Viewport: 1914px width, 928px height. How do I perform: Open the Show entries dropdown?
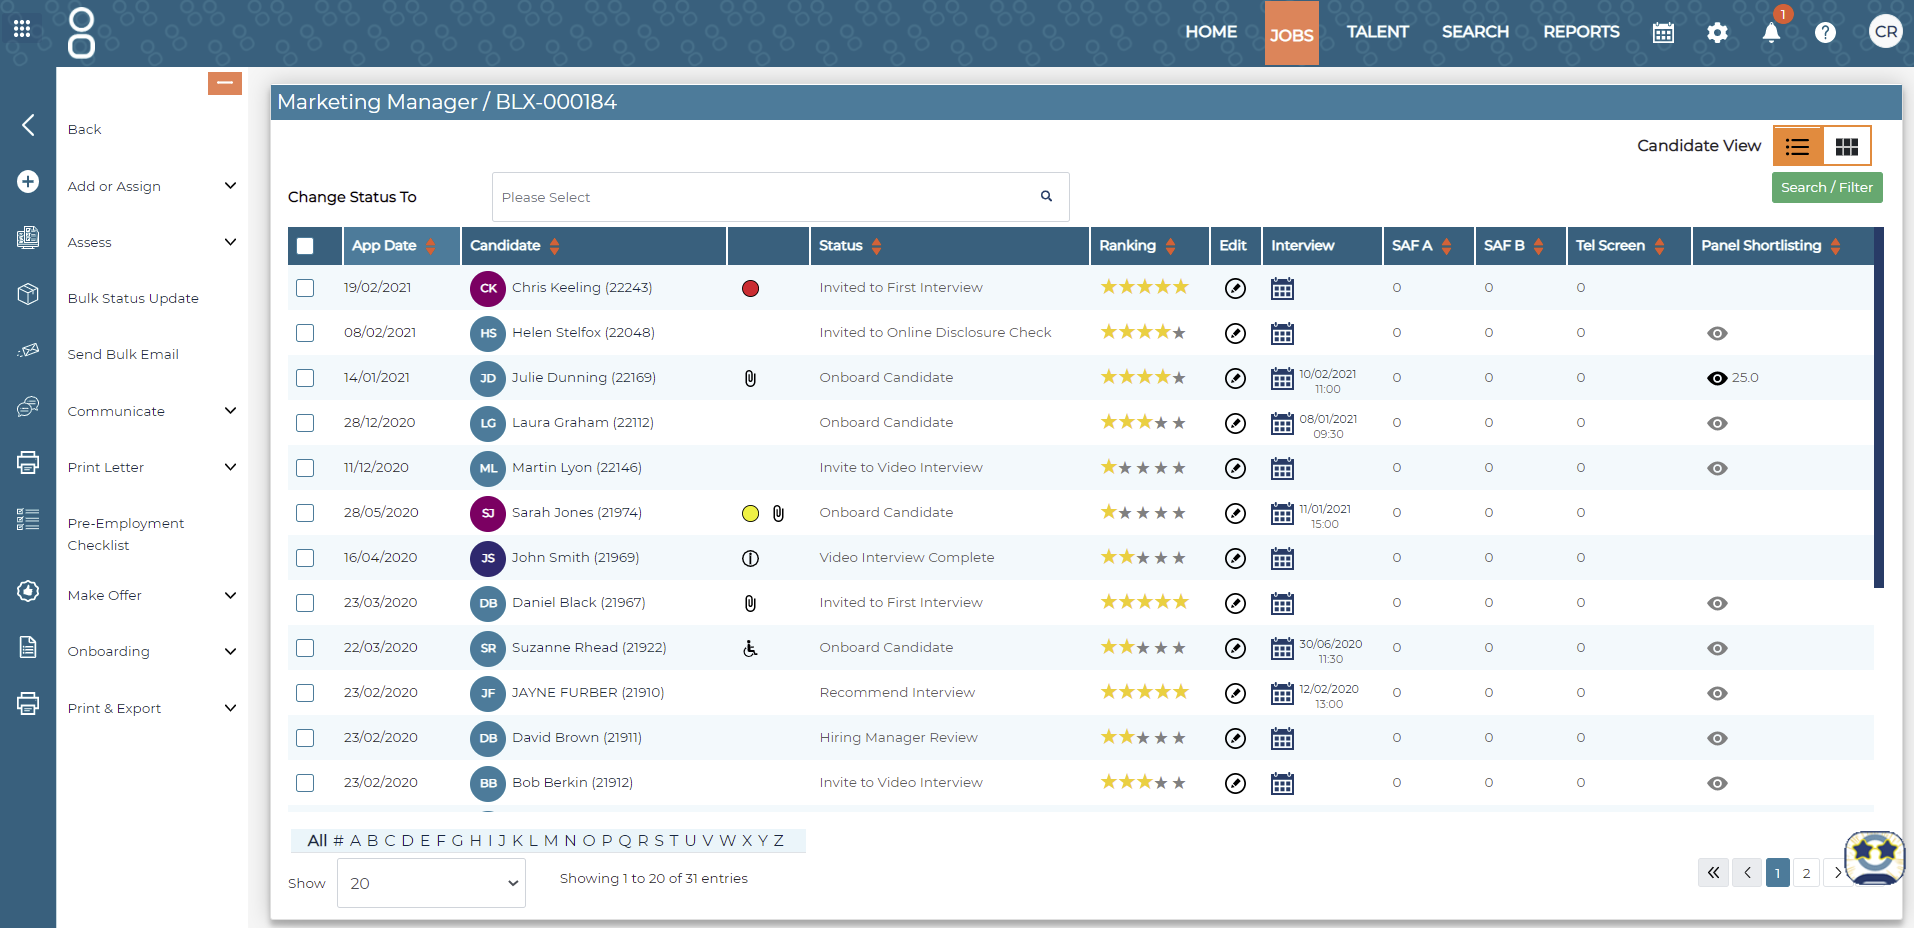point(431,883)
